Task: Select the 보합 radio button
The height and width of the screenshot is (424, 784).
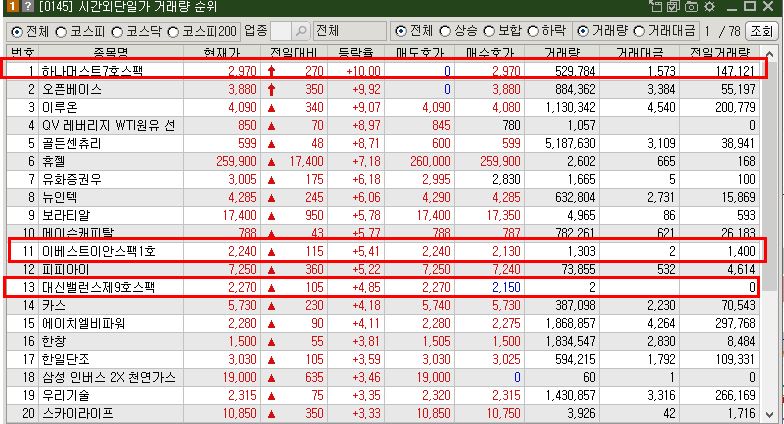Action: click(x=488, y=31)
